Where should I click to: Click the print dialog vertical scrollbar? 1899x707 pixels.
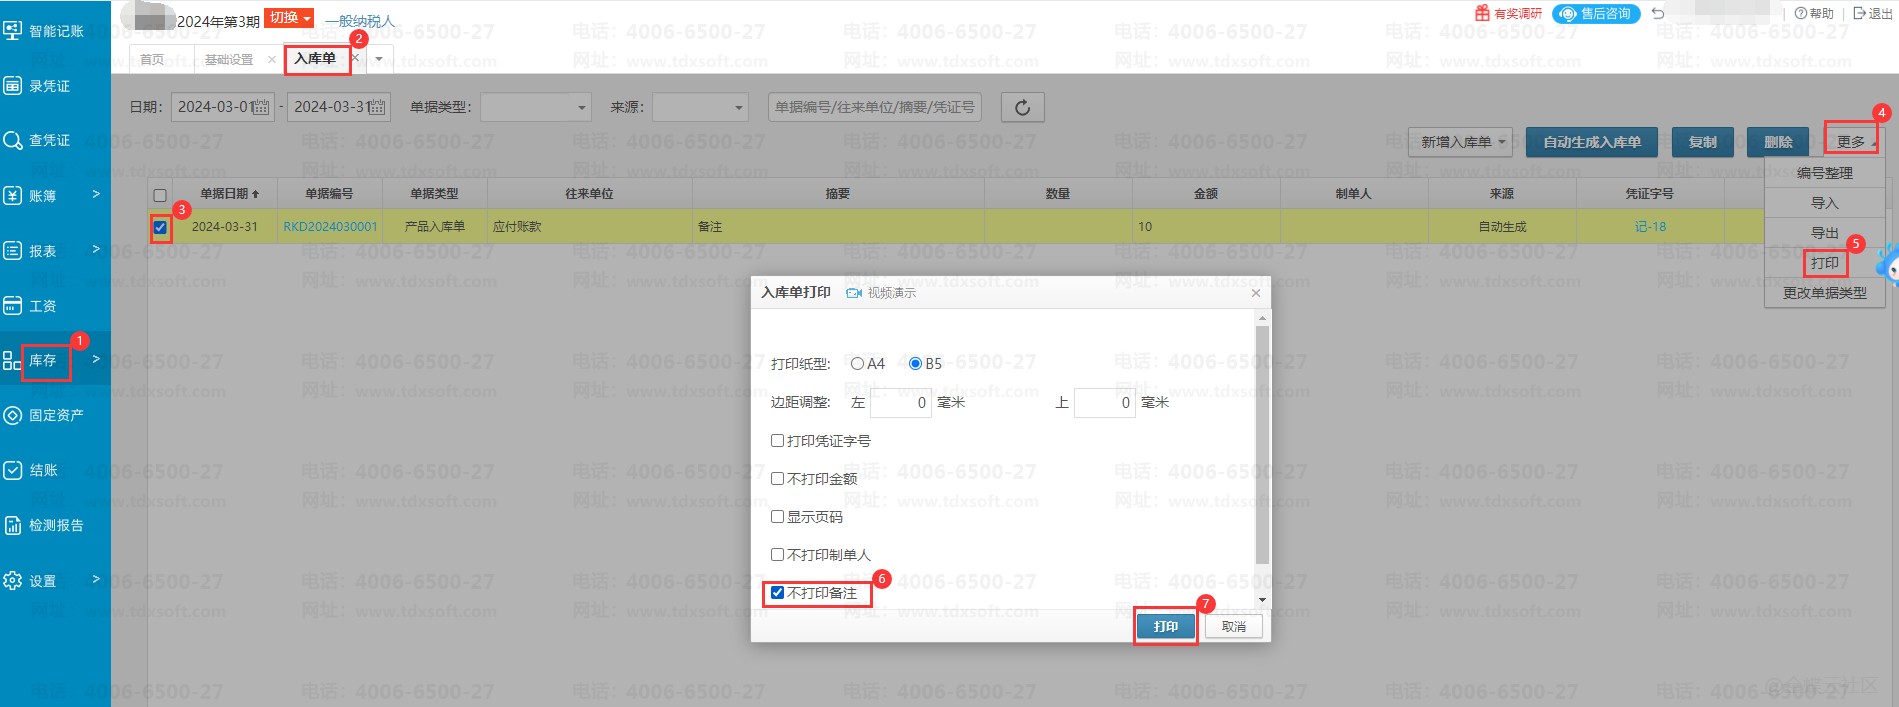1262,445
